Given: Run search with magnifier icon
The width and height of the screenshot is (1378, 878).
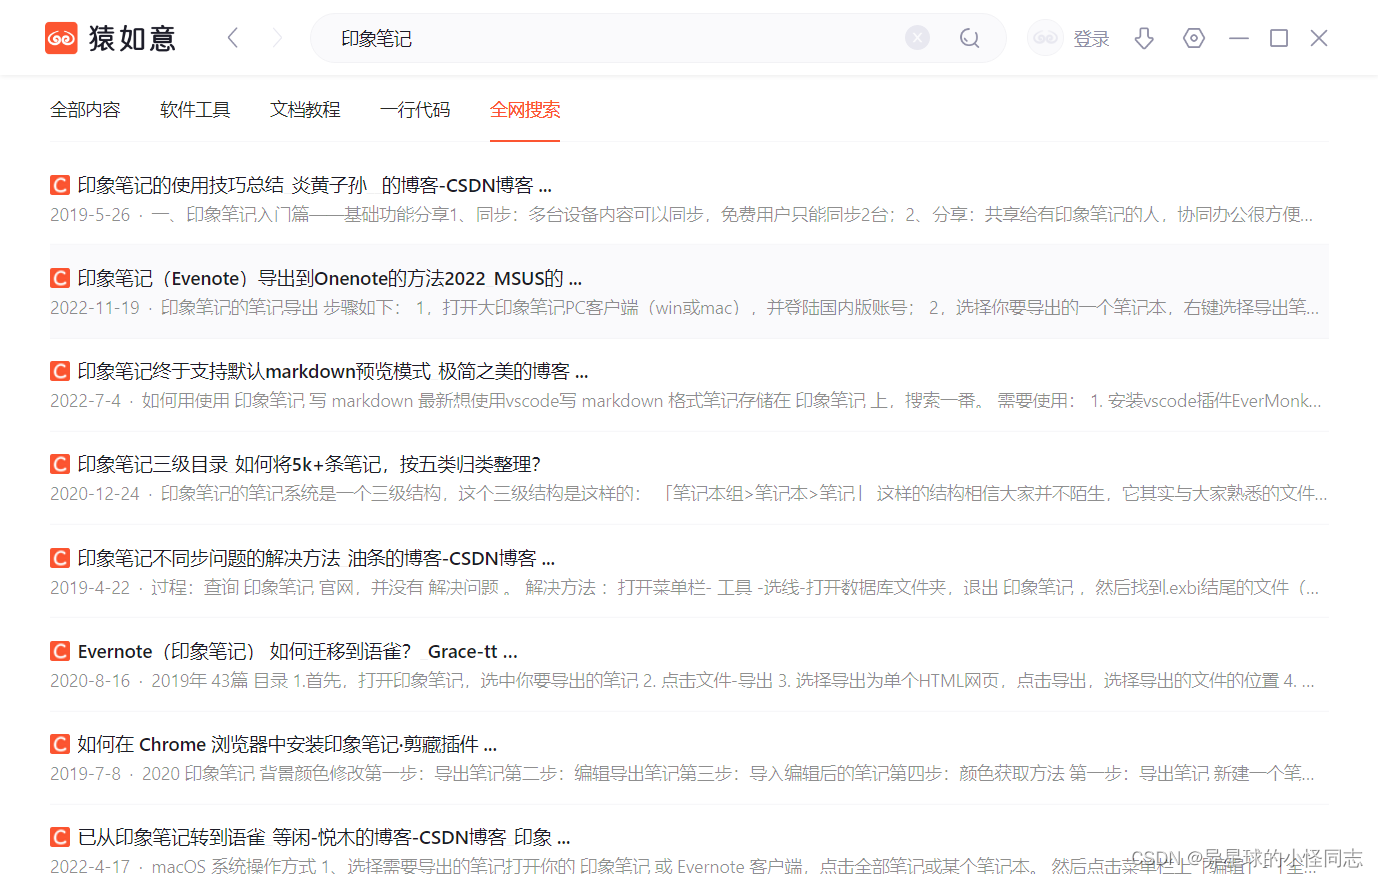Looking at the screenshot, I should (x=969, y=38).
